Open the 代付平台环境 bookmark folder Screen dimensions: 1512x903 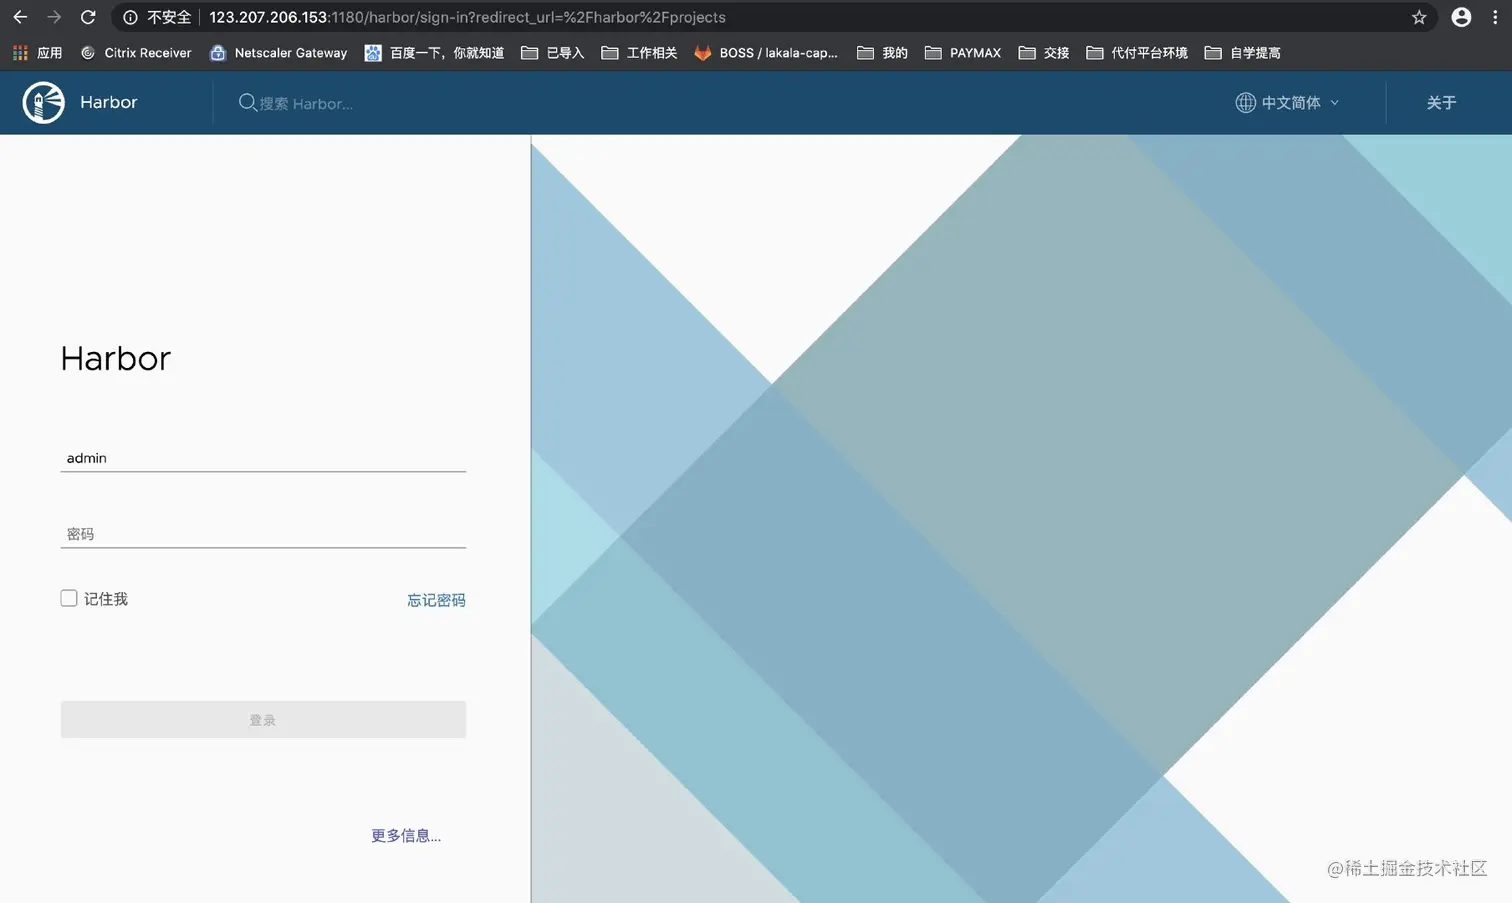[1137, 53]
